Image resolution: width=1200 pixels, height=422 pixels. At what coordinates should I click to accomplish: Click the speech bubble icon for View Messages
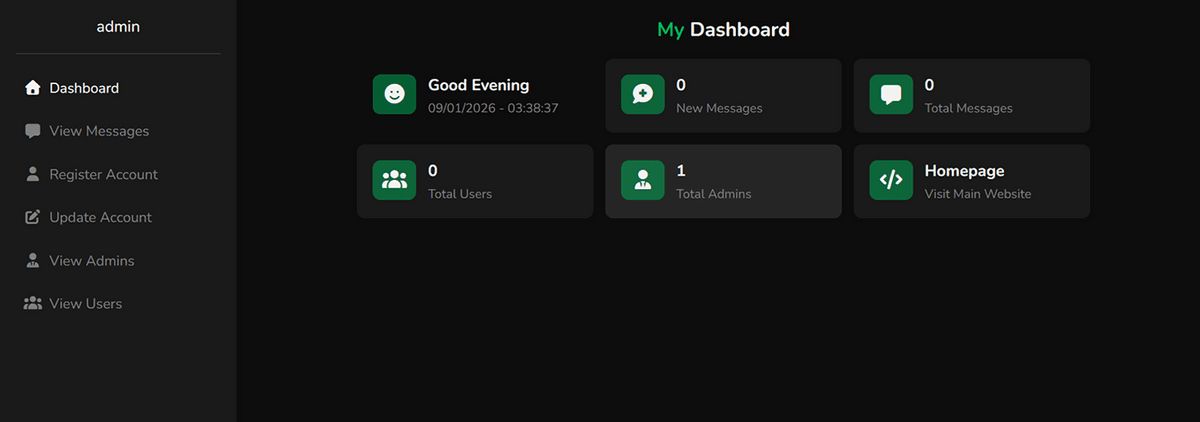coord(32,131)
